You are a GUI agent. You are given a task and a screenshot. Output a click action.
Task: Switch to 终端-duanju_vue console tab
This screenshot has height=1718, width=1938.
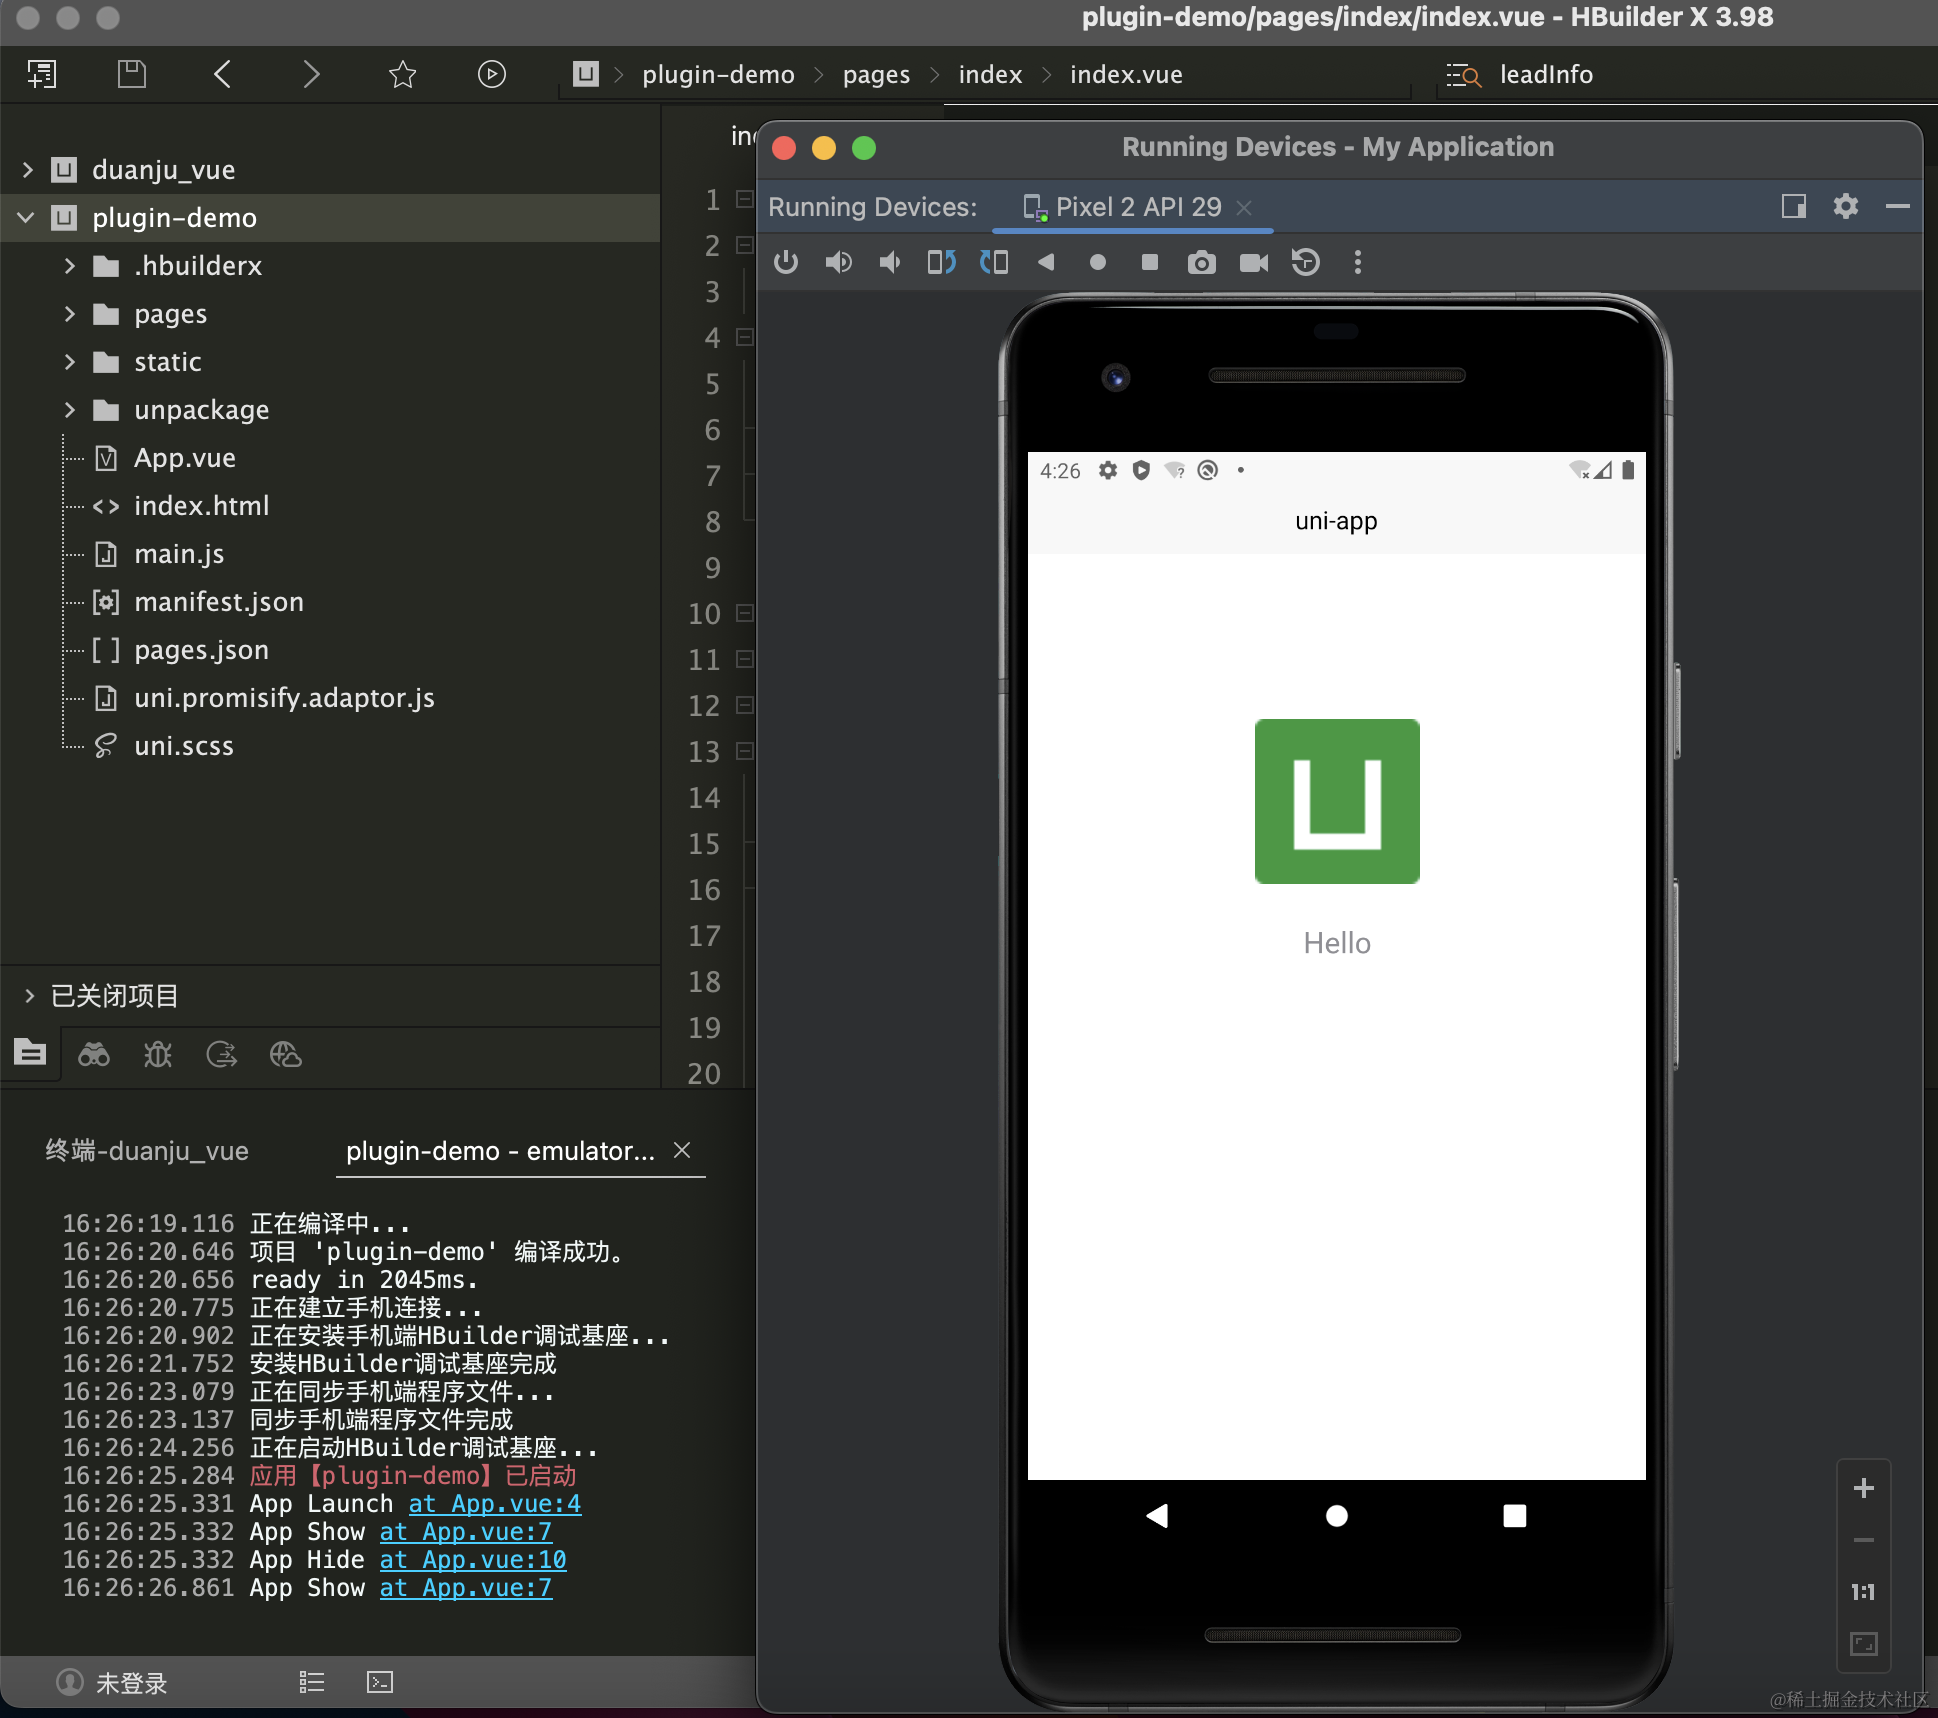coord(147,1151)
